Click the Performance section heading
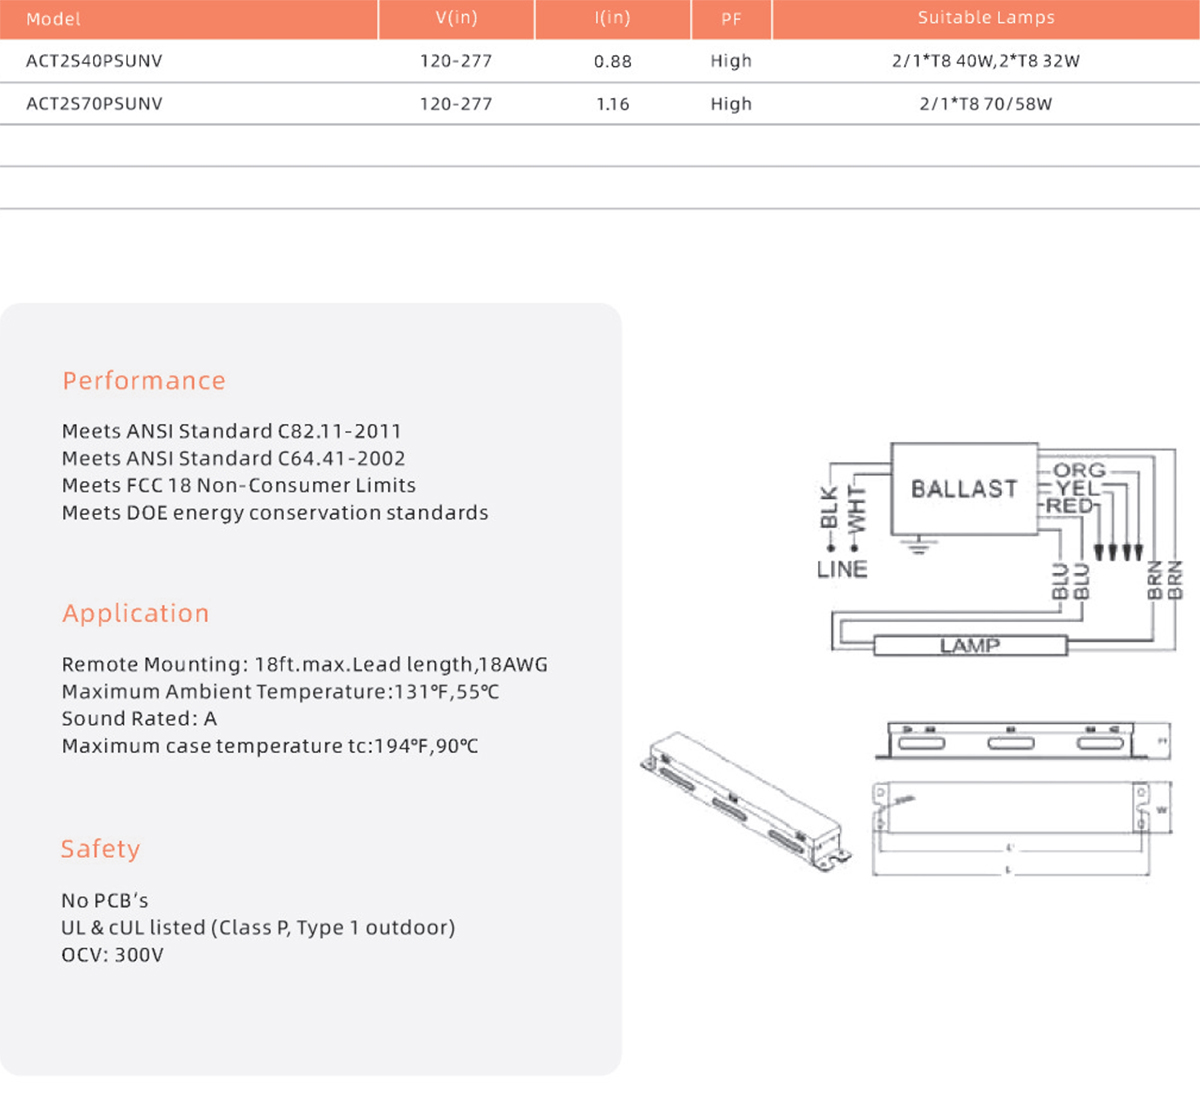 pyautogui.click(x=144, y=381)
